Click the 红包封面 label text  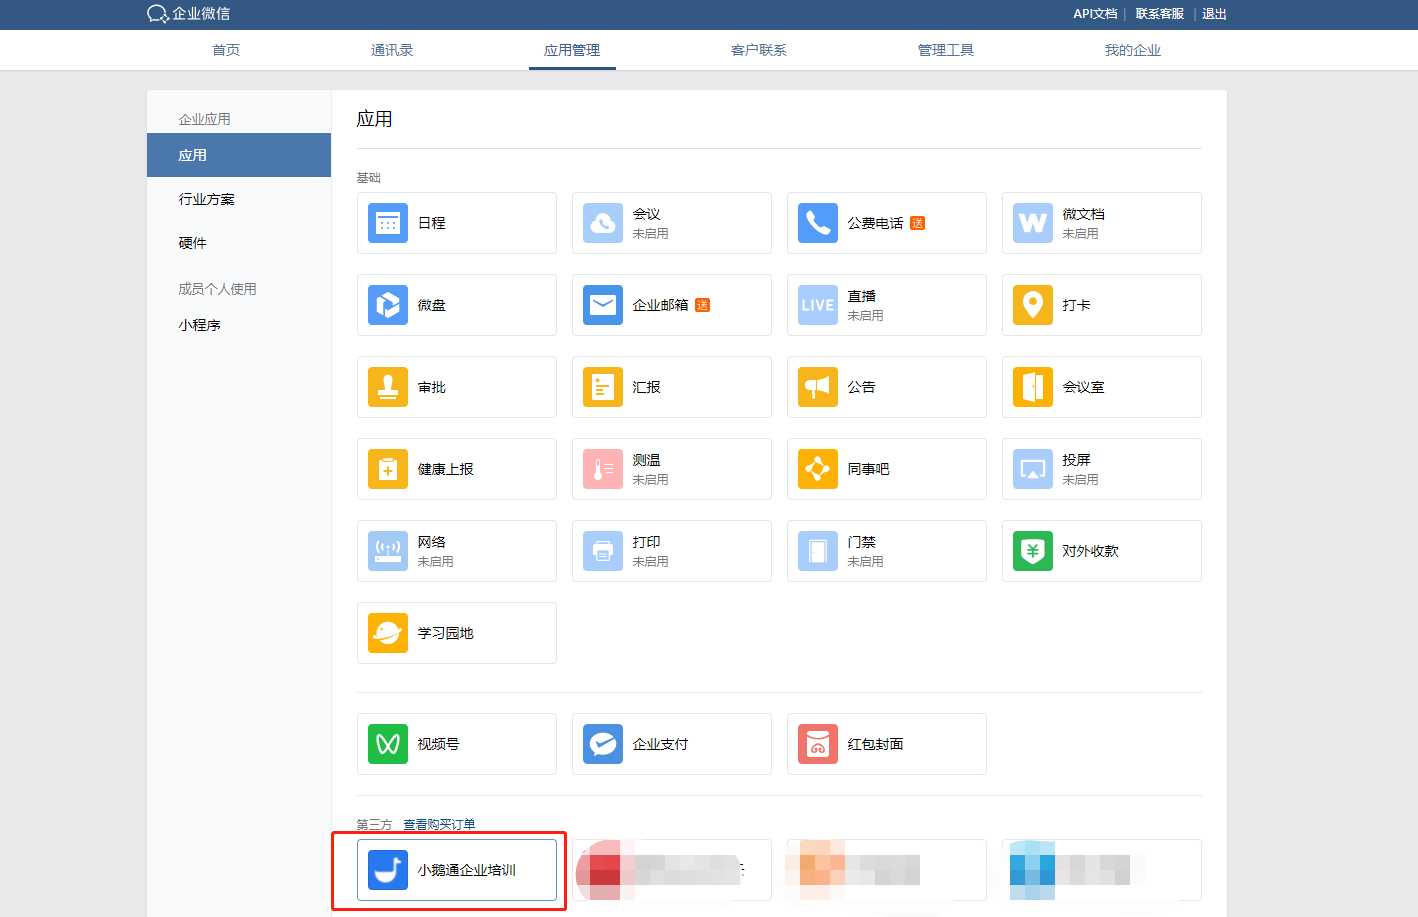(x=876, y=744)
